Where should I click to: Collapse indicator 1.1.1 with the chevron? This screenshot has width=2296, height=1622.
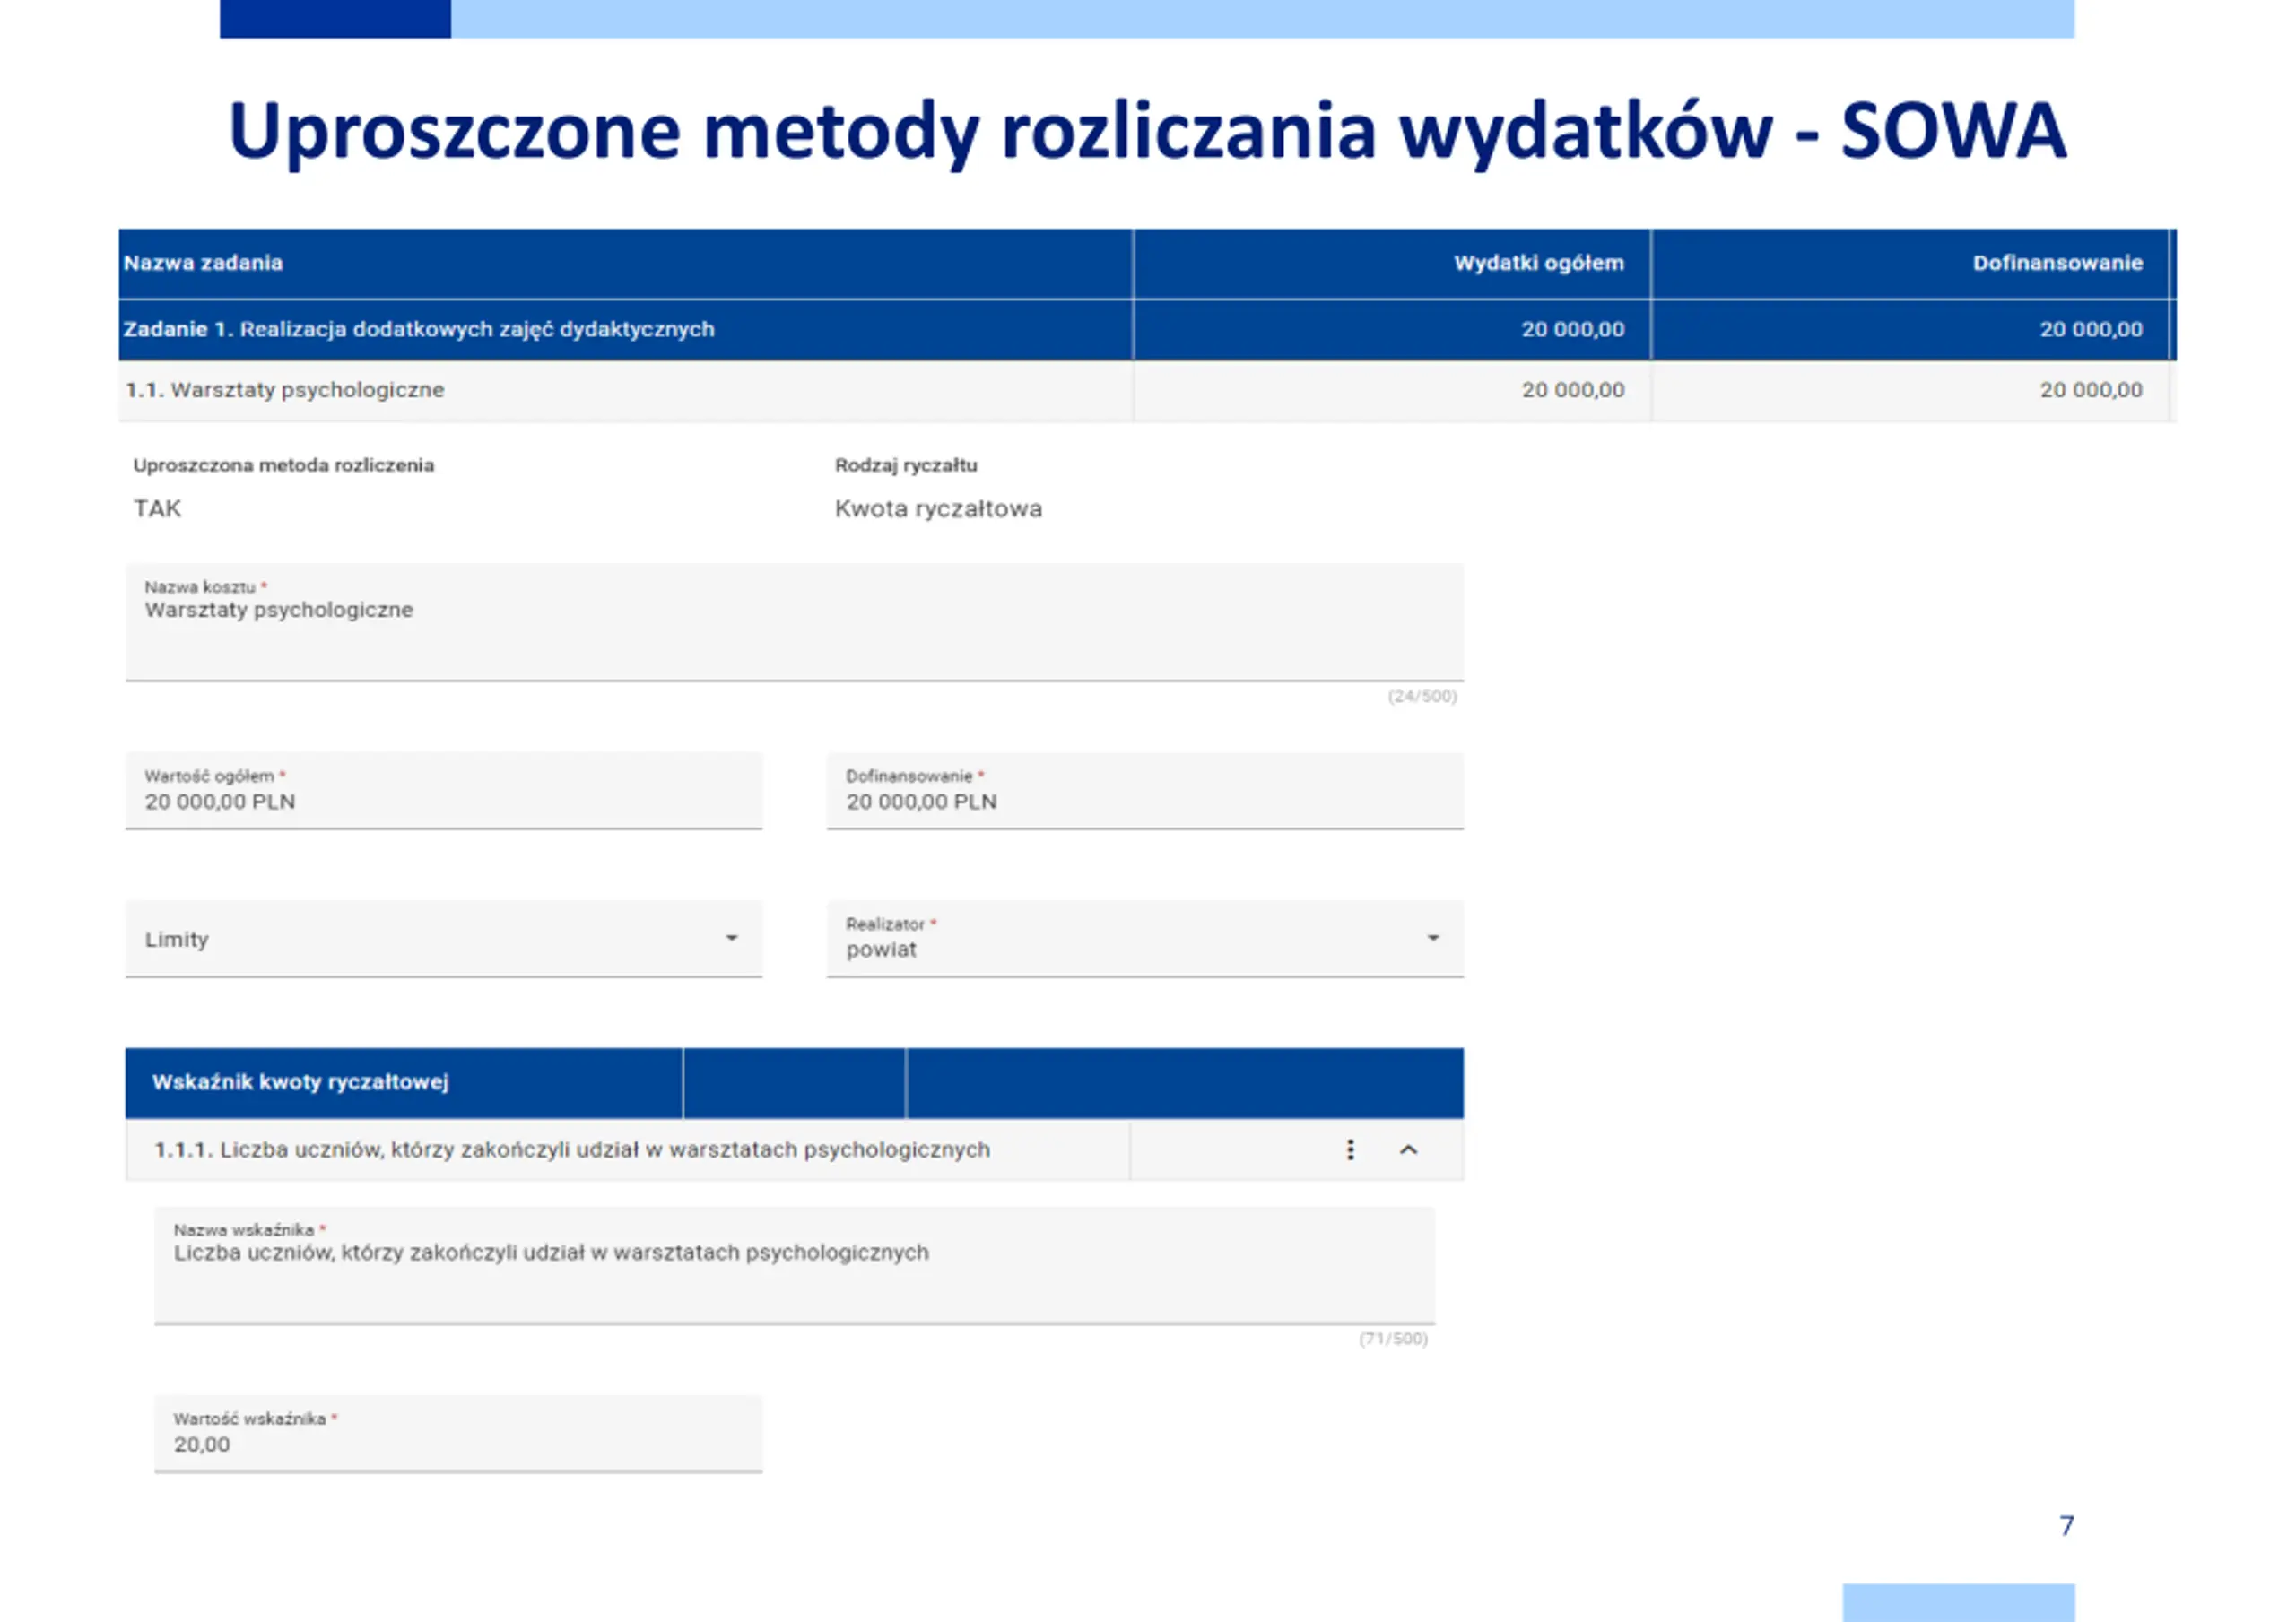pyautogui.click(x=1408, y=1150)
